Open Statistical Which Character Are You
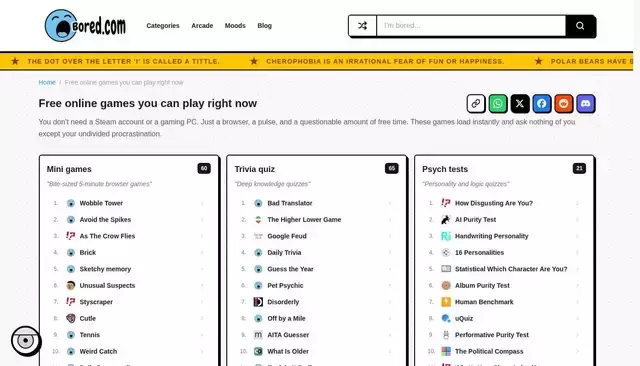 click(511, 269)
